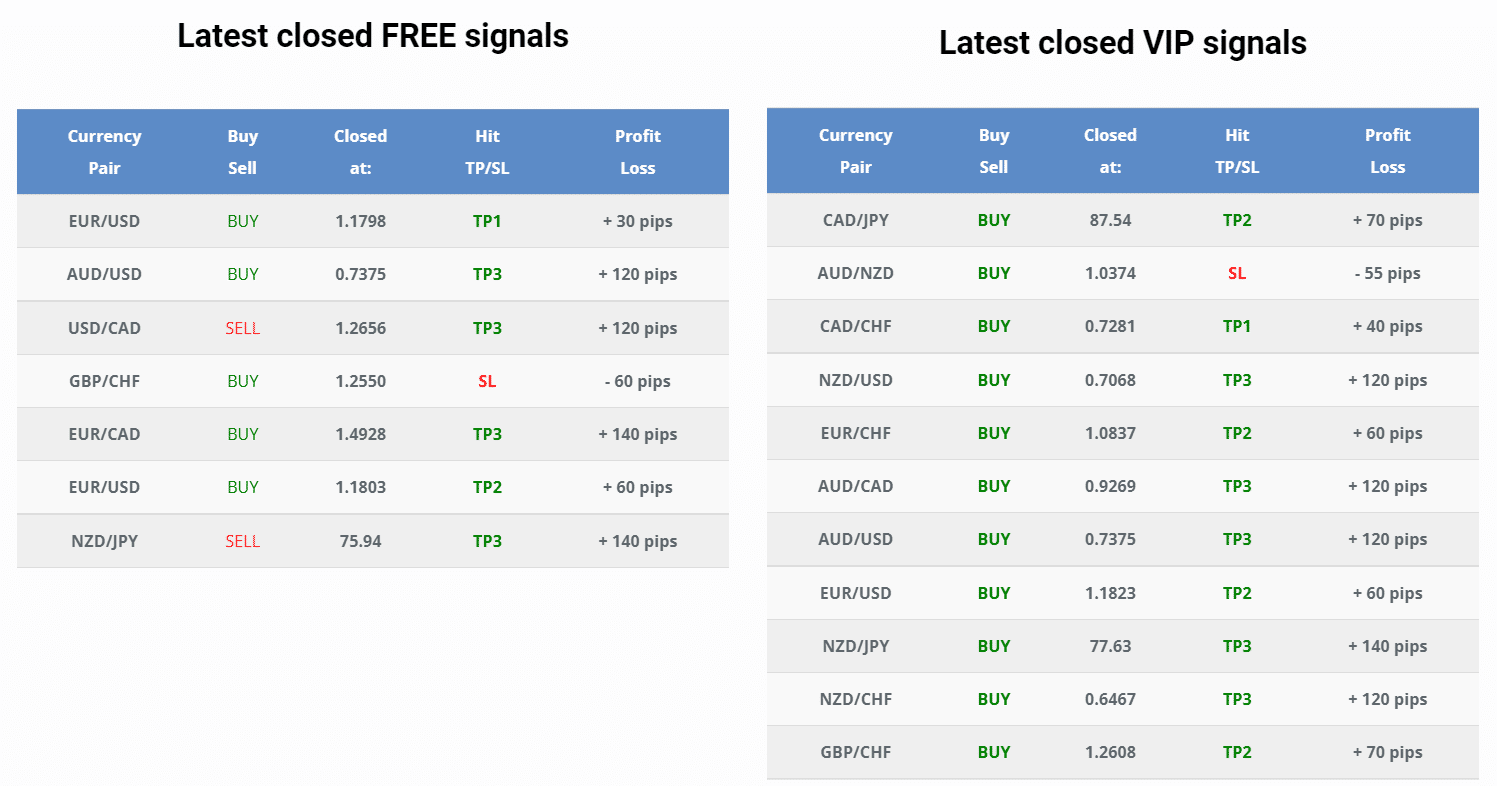Image resolution: width=1497 pixels, height=786 pixels.
Task: Select Currency Pair header in FREE table
Action: [x=104, y=152]
